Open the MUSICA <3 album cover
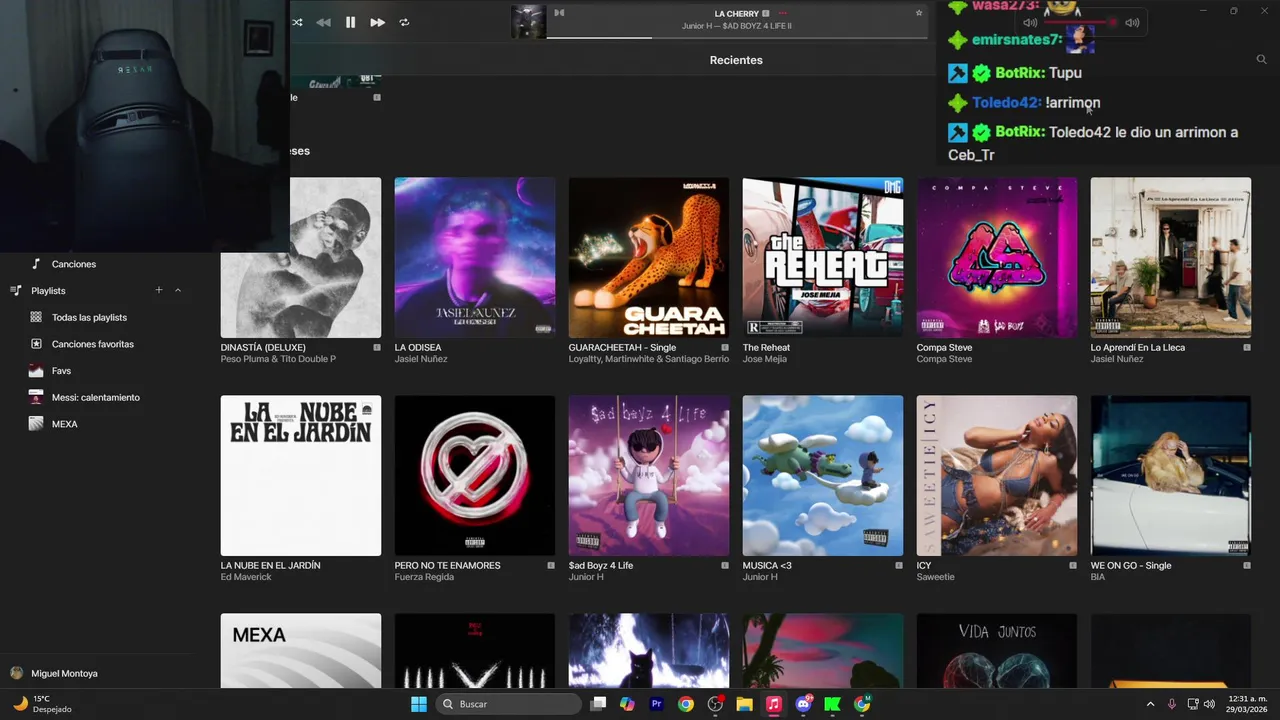 (x=823, y=476)
